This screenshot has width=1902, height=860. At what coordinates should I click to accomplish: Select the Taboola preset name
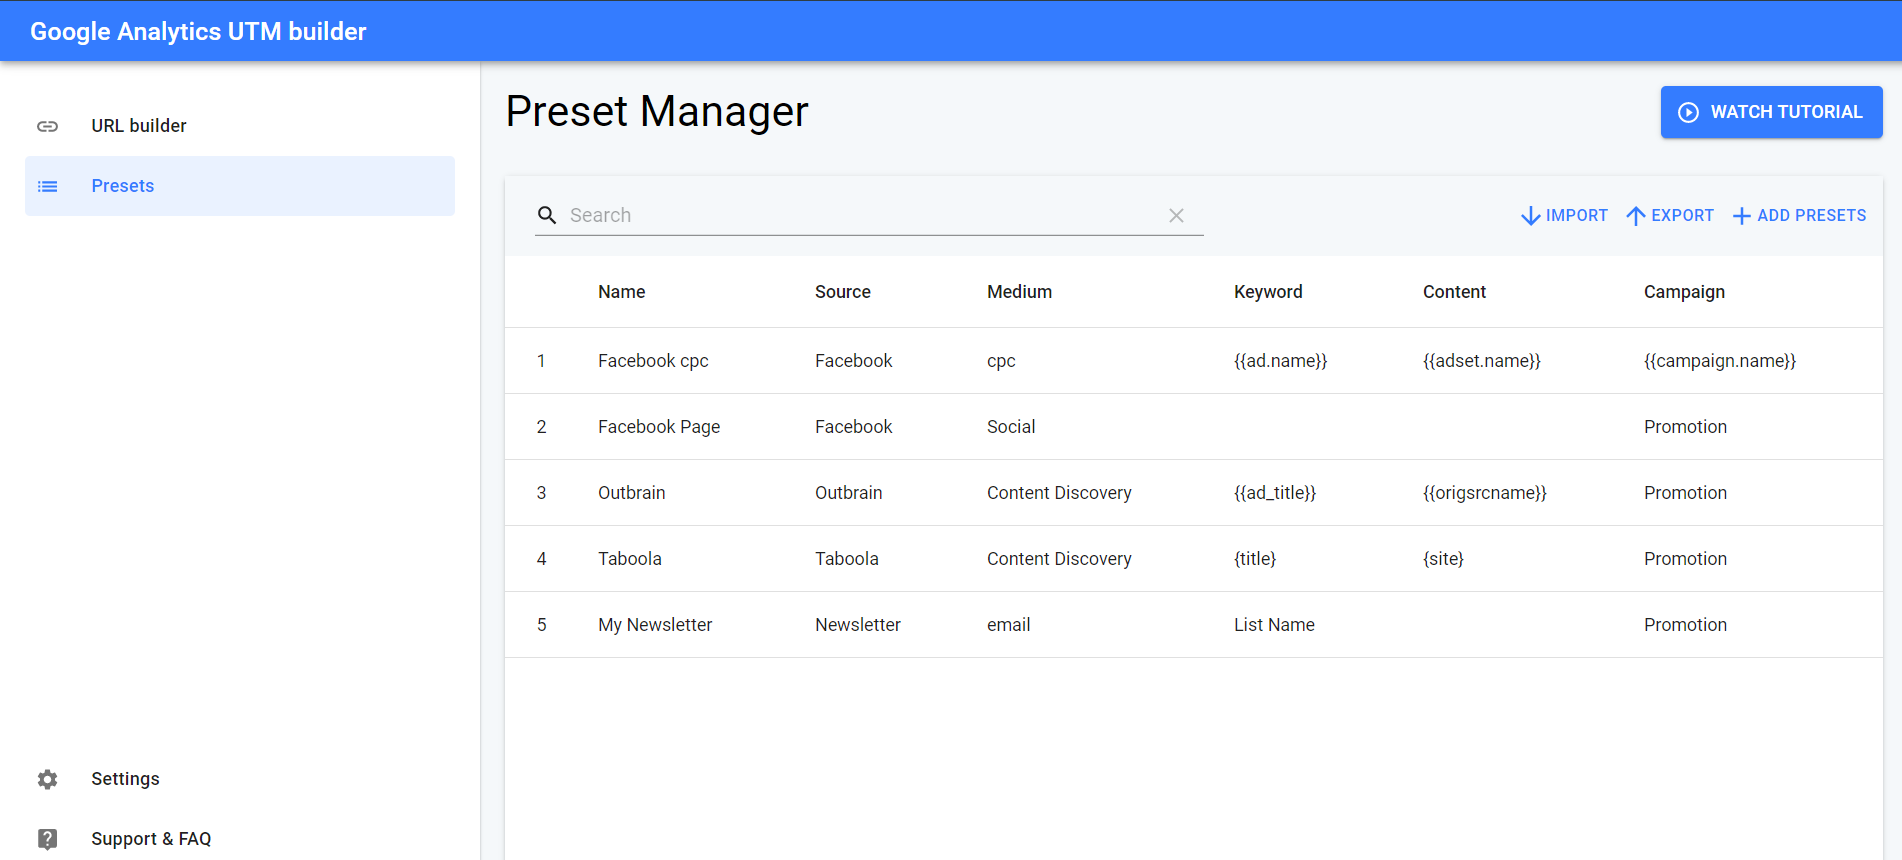click(x=629, y=559)
